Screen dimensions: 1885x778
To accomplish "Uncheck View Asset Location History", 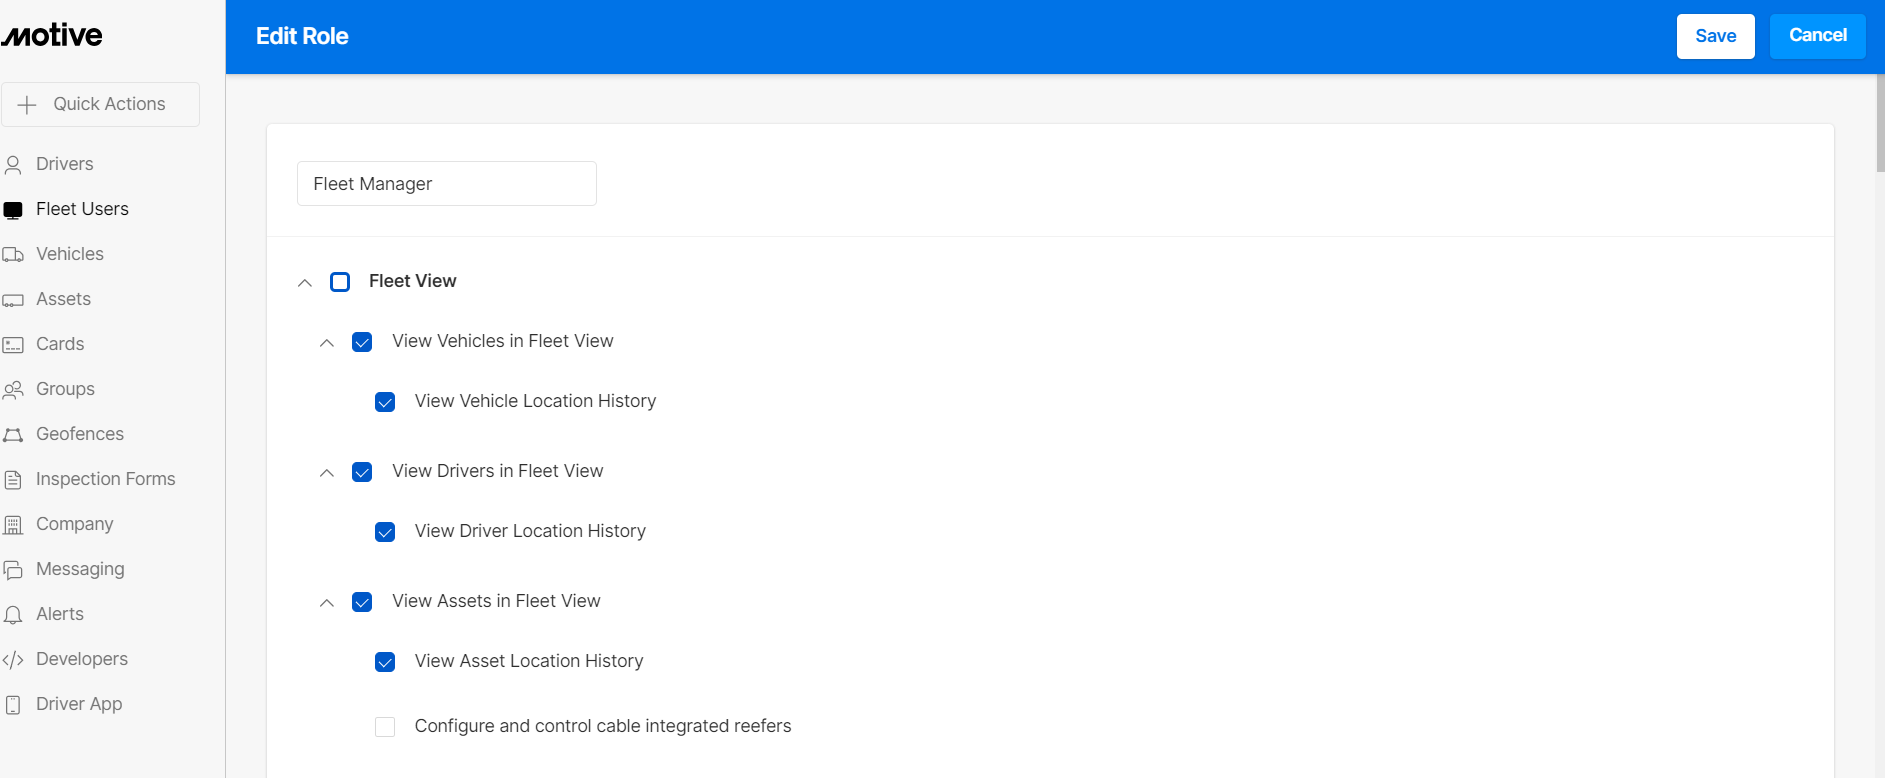I will click(385, 662).
